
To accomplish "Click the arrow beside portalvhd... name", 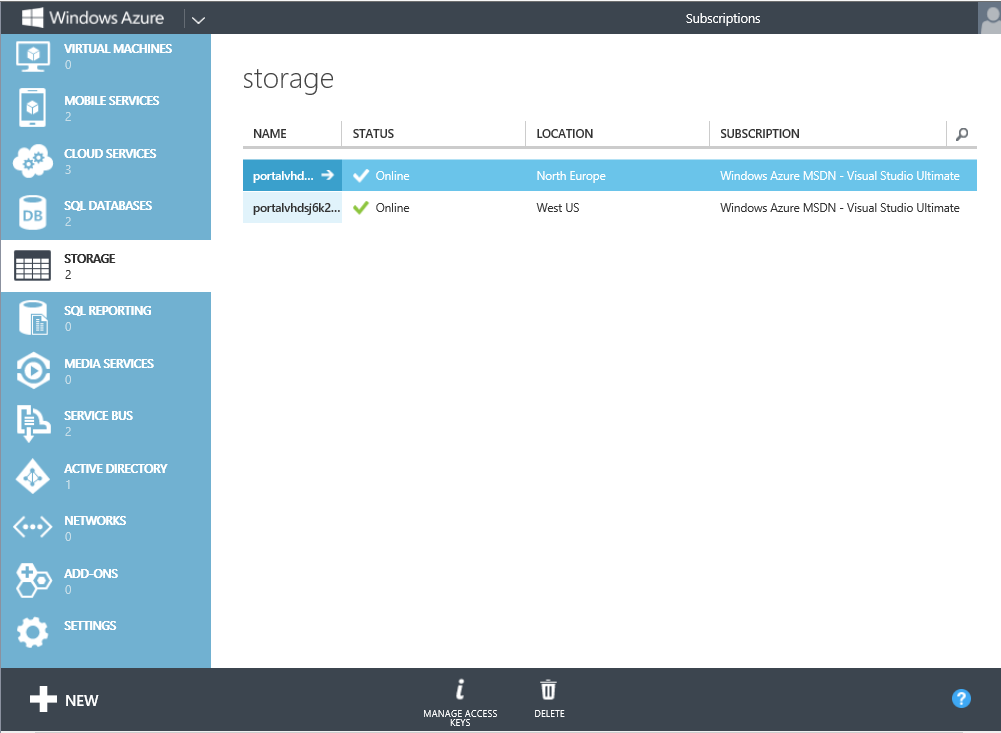I will point(327,175).
